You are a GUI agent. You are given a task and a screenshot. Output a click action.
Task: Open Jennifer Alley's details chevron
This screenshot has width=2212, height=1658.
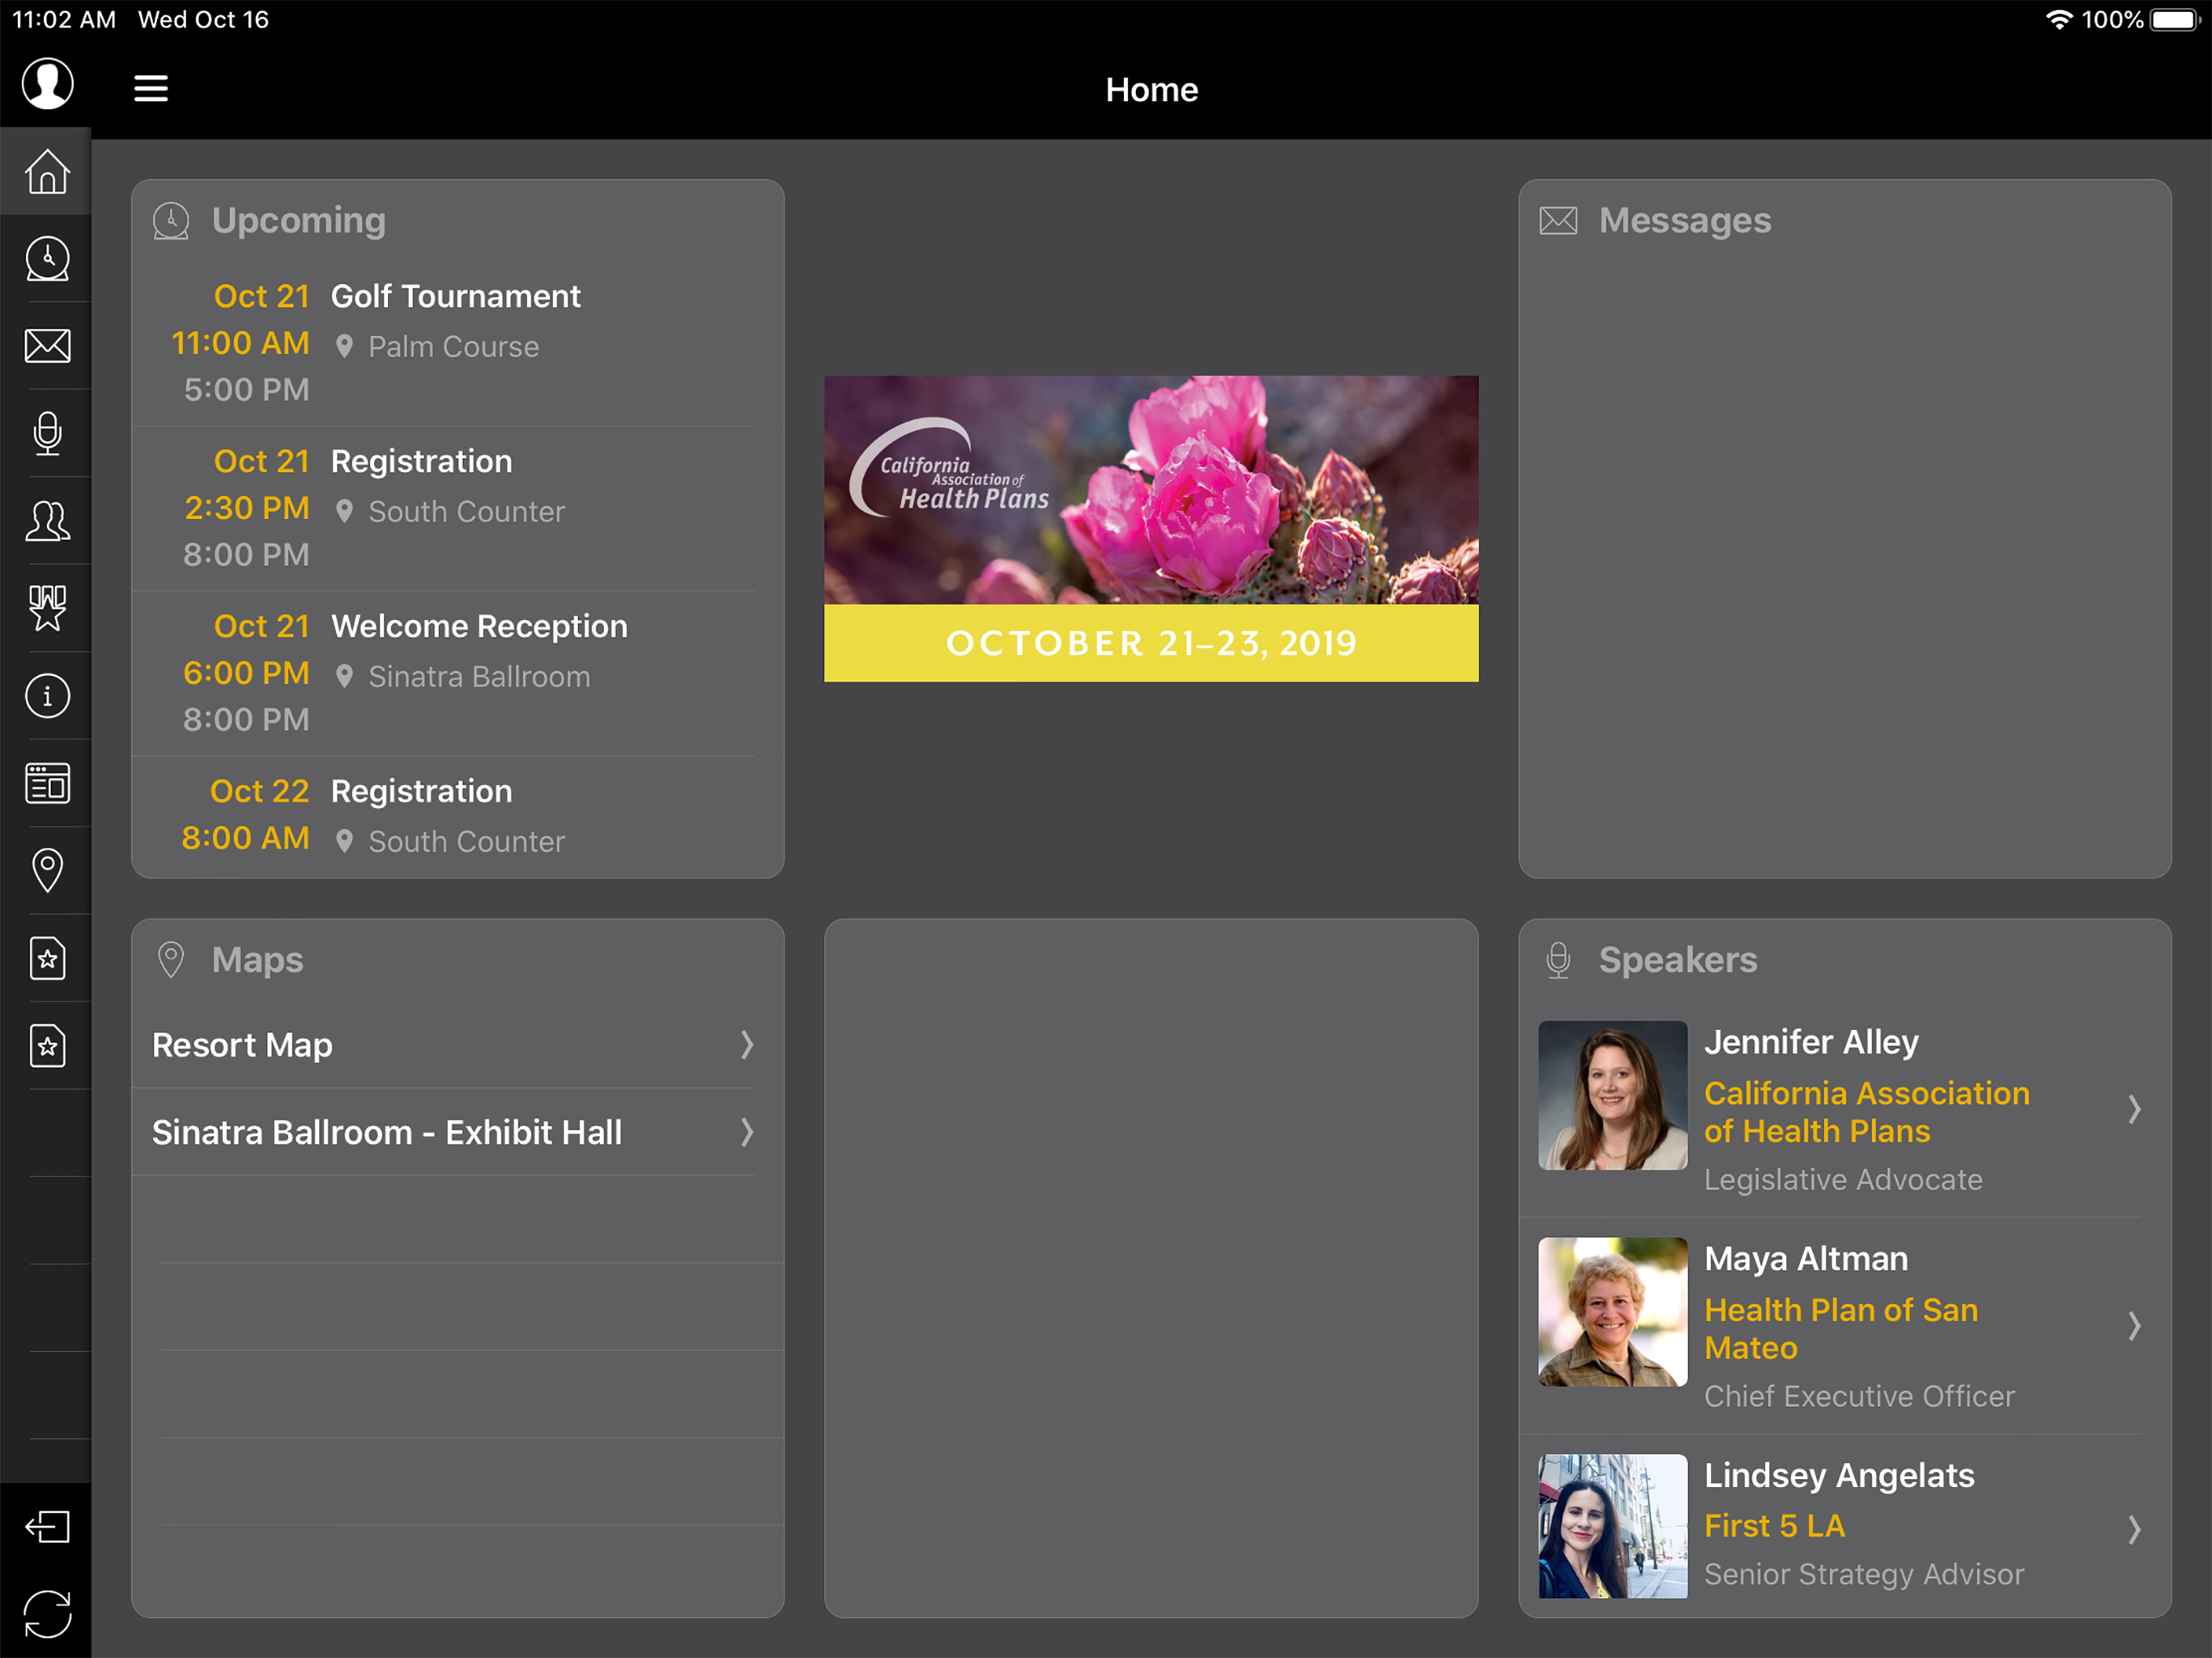pyautogui.click(x=2134, y=1109)
